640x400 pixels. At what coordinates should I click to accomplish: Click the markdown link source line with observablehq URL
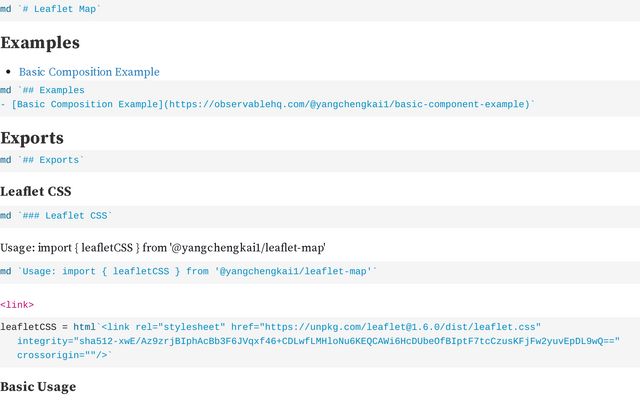point(267,104)
